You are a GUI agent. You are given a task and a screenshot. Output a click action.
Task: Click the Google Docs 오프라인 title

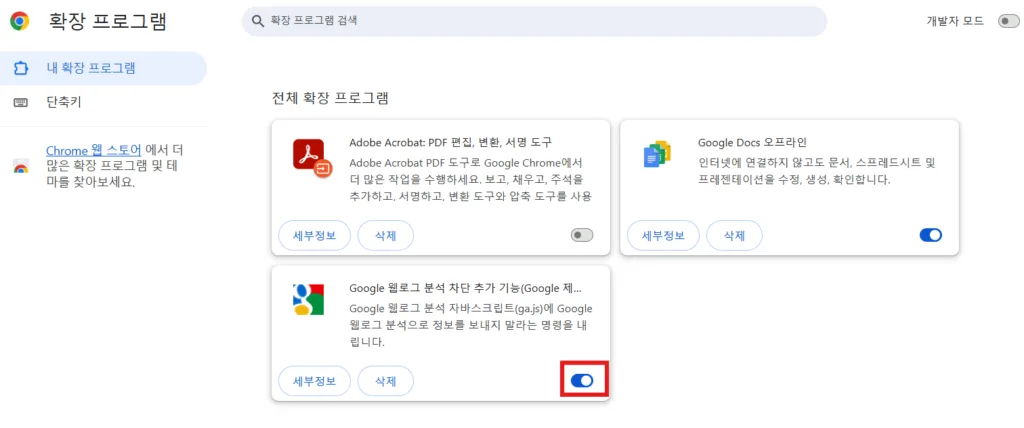[x=754, y=142]
